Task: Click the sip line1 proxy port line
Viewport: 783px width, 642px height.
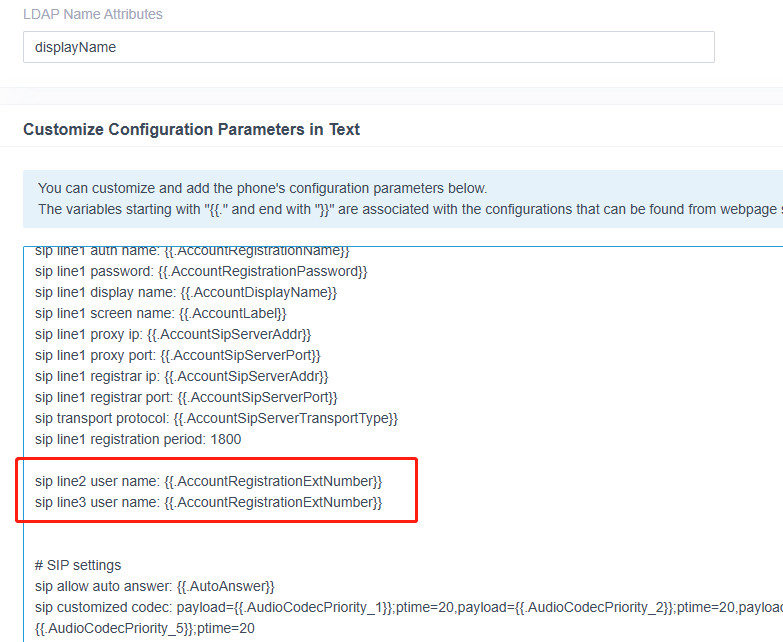Action: 177,355
